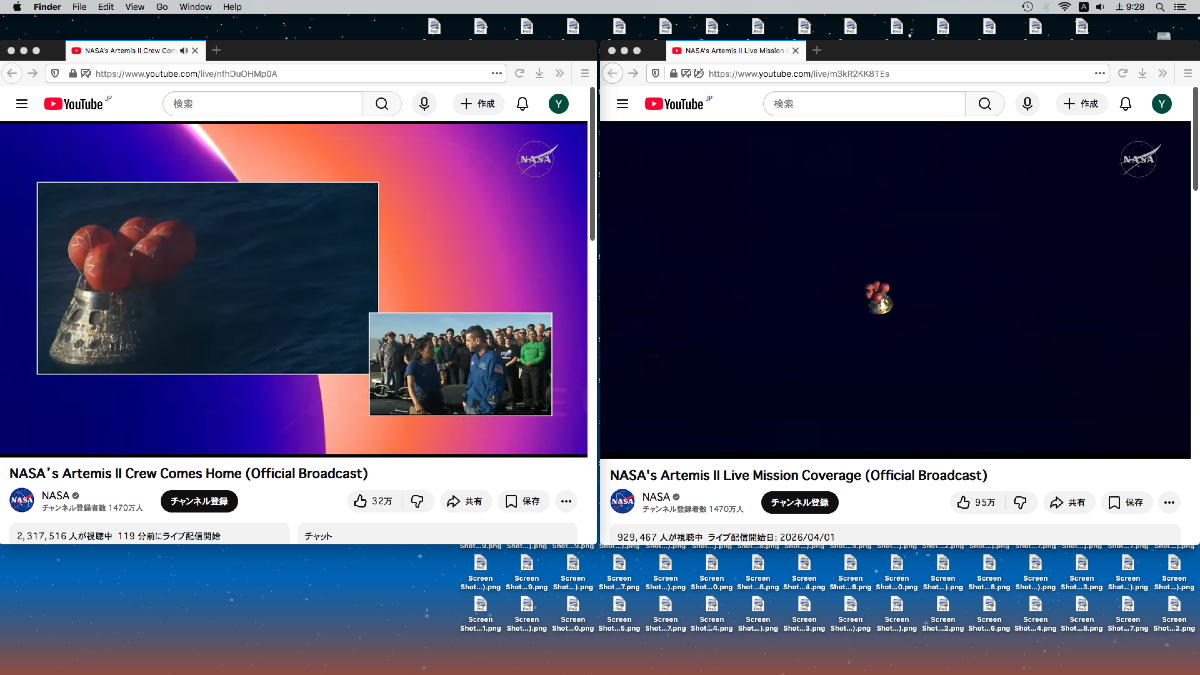Click 共有 share button in left window

tap(465, 501)
